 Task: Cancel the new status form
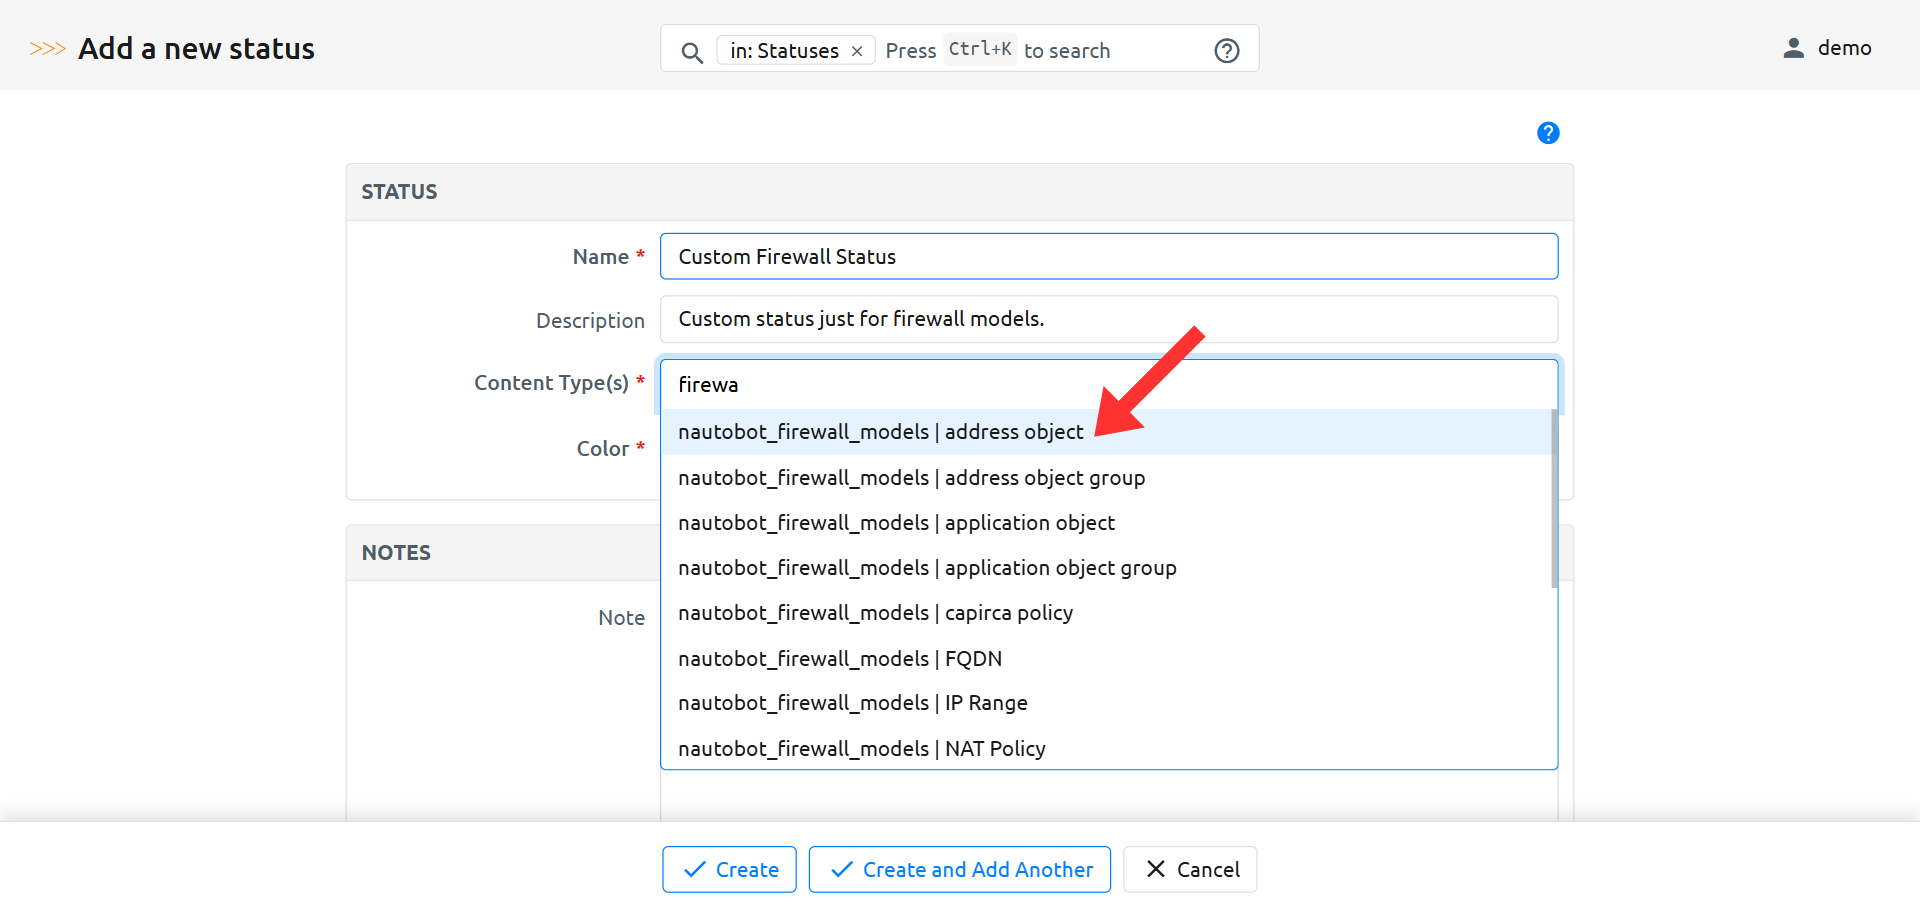[x=1190, y=870]
